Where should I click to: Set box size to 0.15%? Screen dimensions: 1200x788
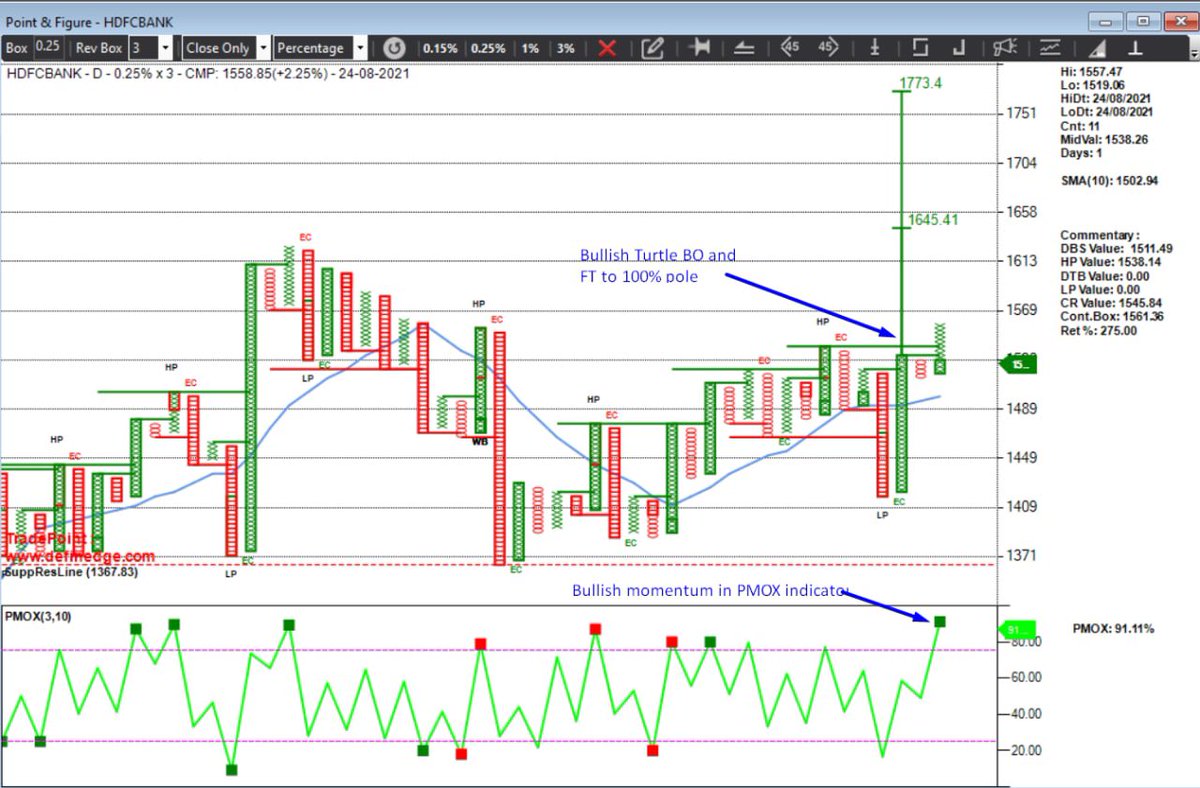click(x=440, y=48)
